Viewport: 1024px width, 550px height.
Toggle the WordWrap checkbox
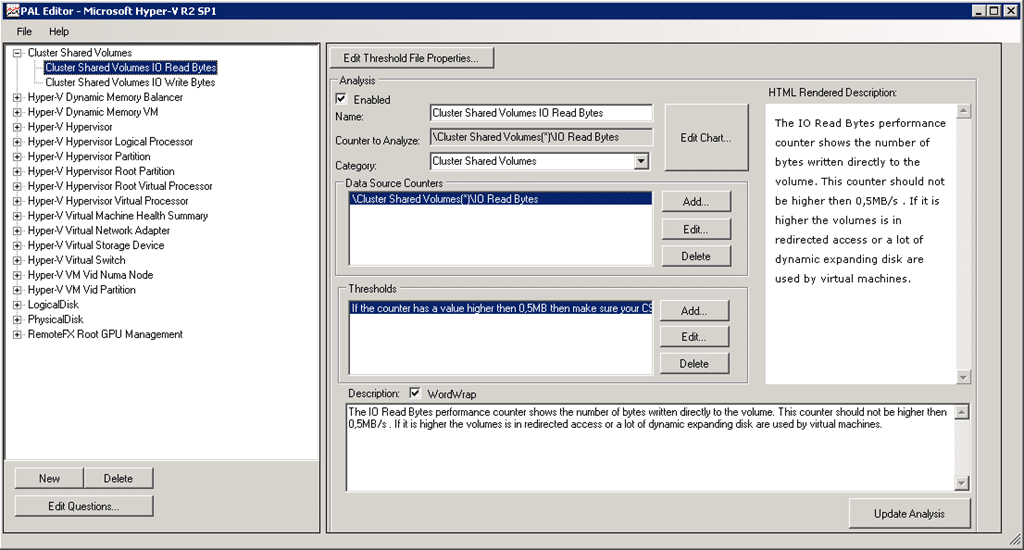pos(415,393)
